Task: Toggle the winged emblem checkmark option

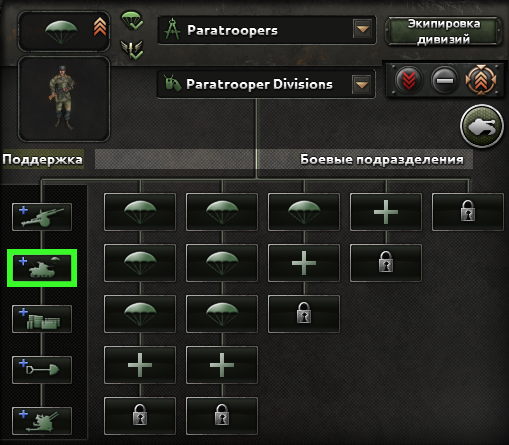Action: click(132, 50)
